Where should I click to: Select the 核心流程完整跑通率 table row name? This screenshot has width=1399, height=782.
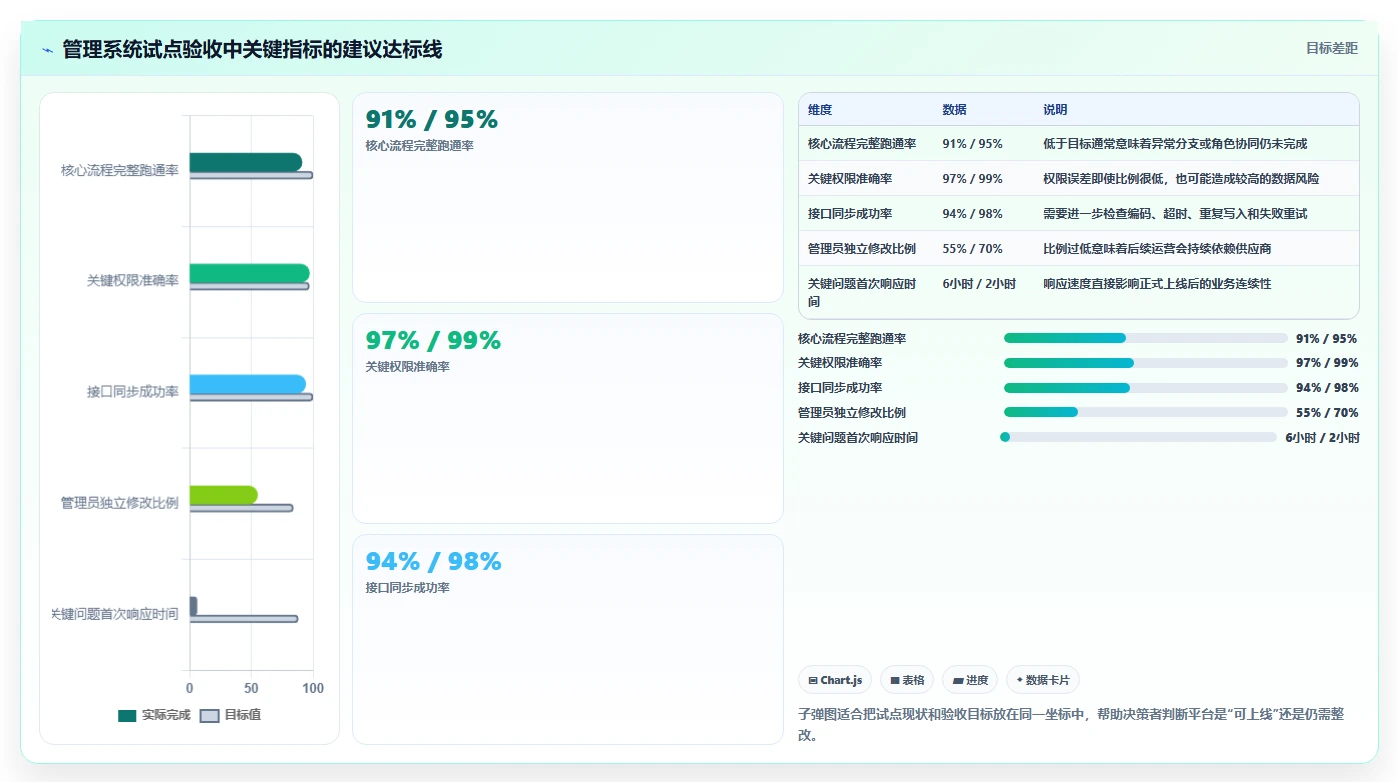(862, 144)
